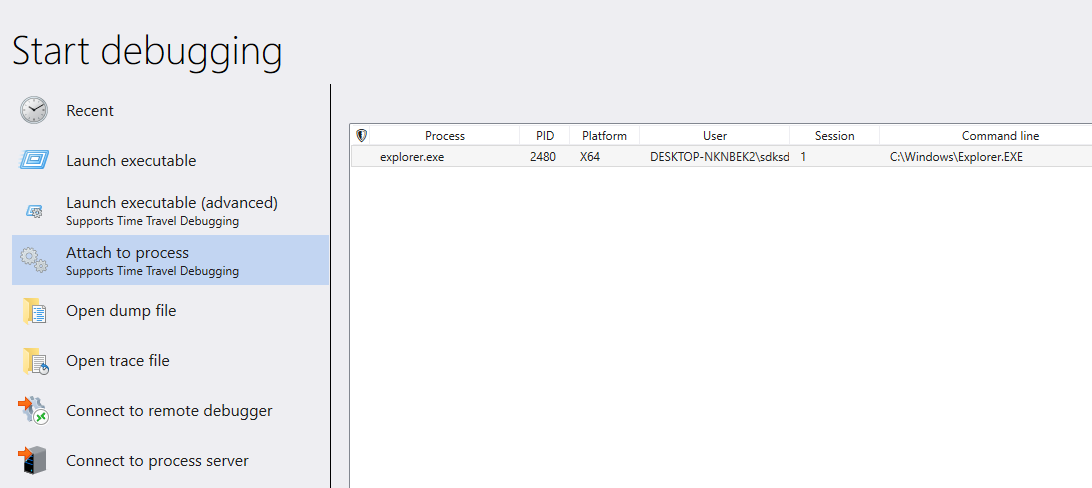The width and height of the screenshot is (1092, 488).
Task: Select the explorer.exe process row
Action: (x=721, y=157)
